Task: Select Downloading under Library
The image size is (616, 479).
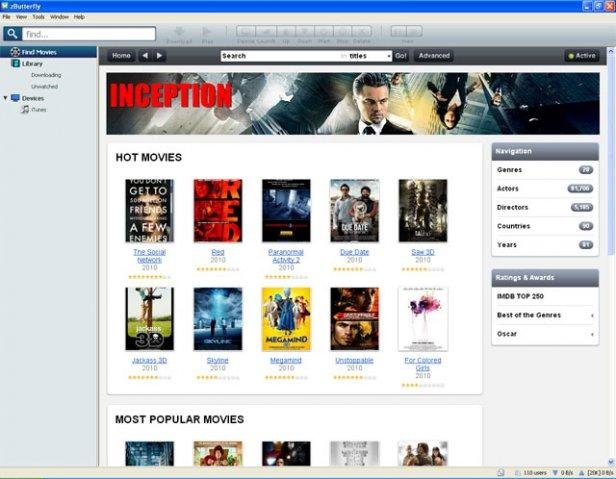Action: [x=46, y=75]
